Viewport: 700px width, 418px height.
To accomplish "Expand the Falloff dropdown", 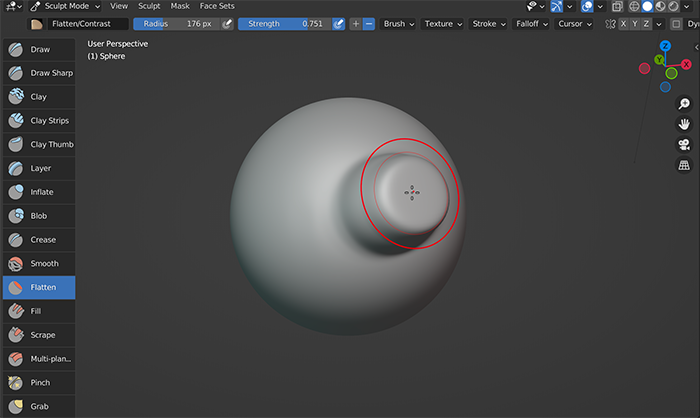I will tap(532, 24).
